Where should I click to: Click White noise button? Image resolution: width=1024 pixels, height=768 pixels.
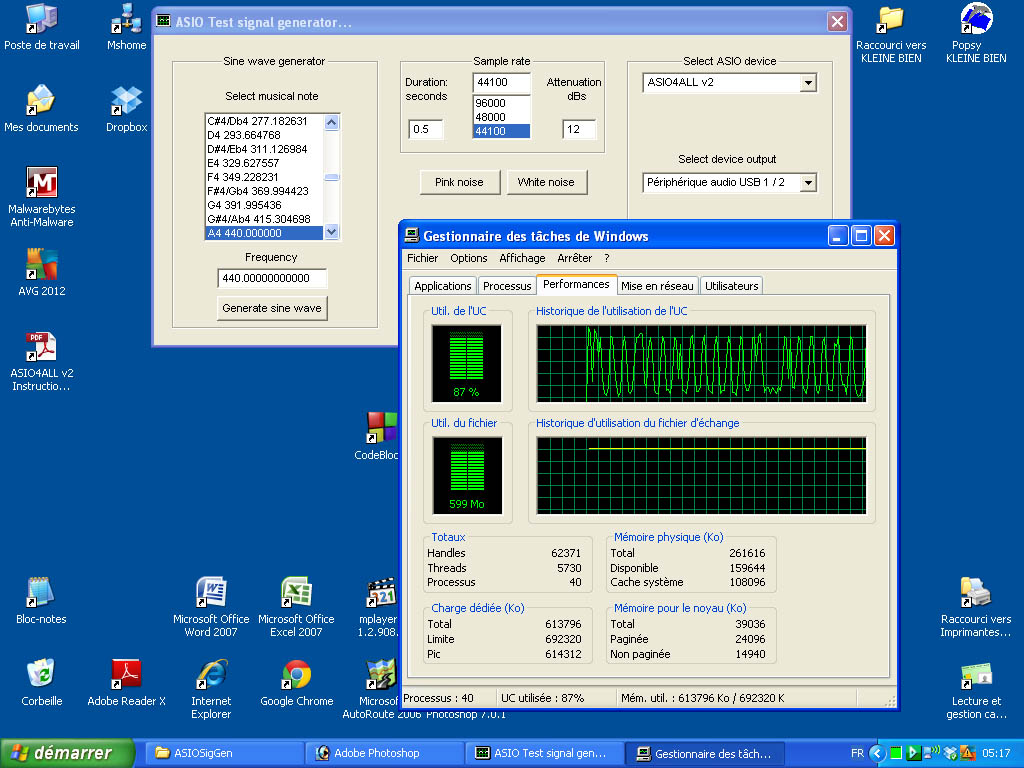(546, 182)
